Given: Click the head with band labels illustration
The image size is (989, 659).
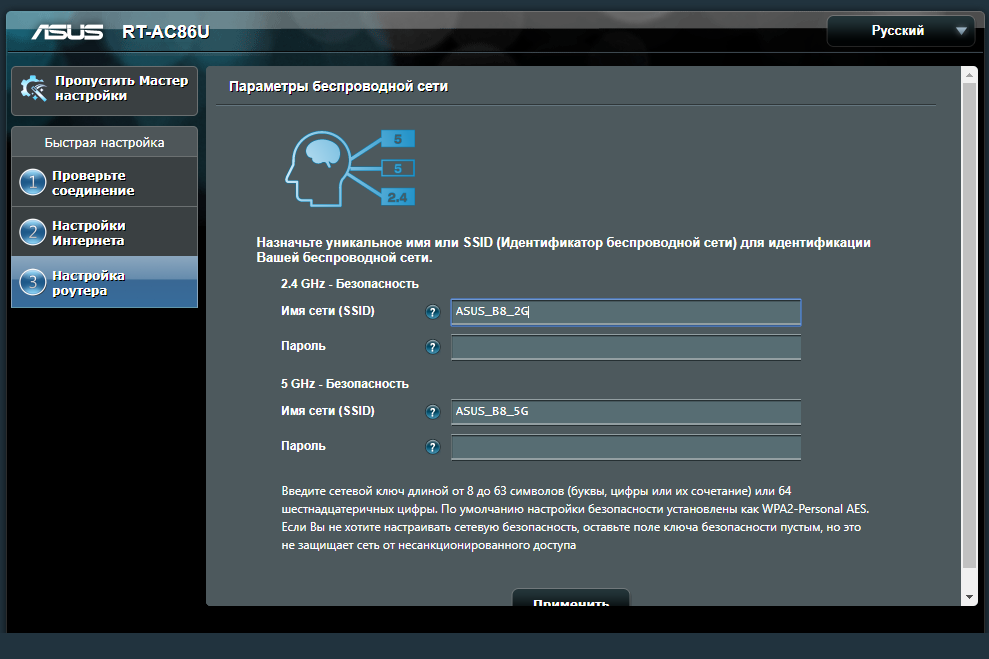Looking at the screenshot, I should tap(350, 168).
